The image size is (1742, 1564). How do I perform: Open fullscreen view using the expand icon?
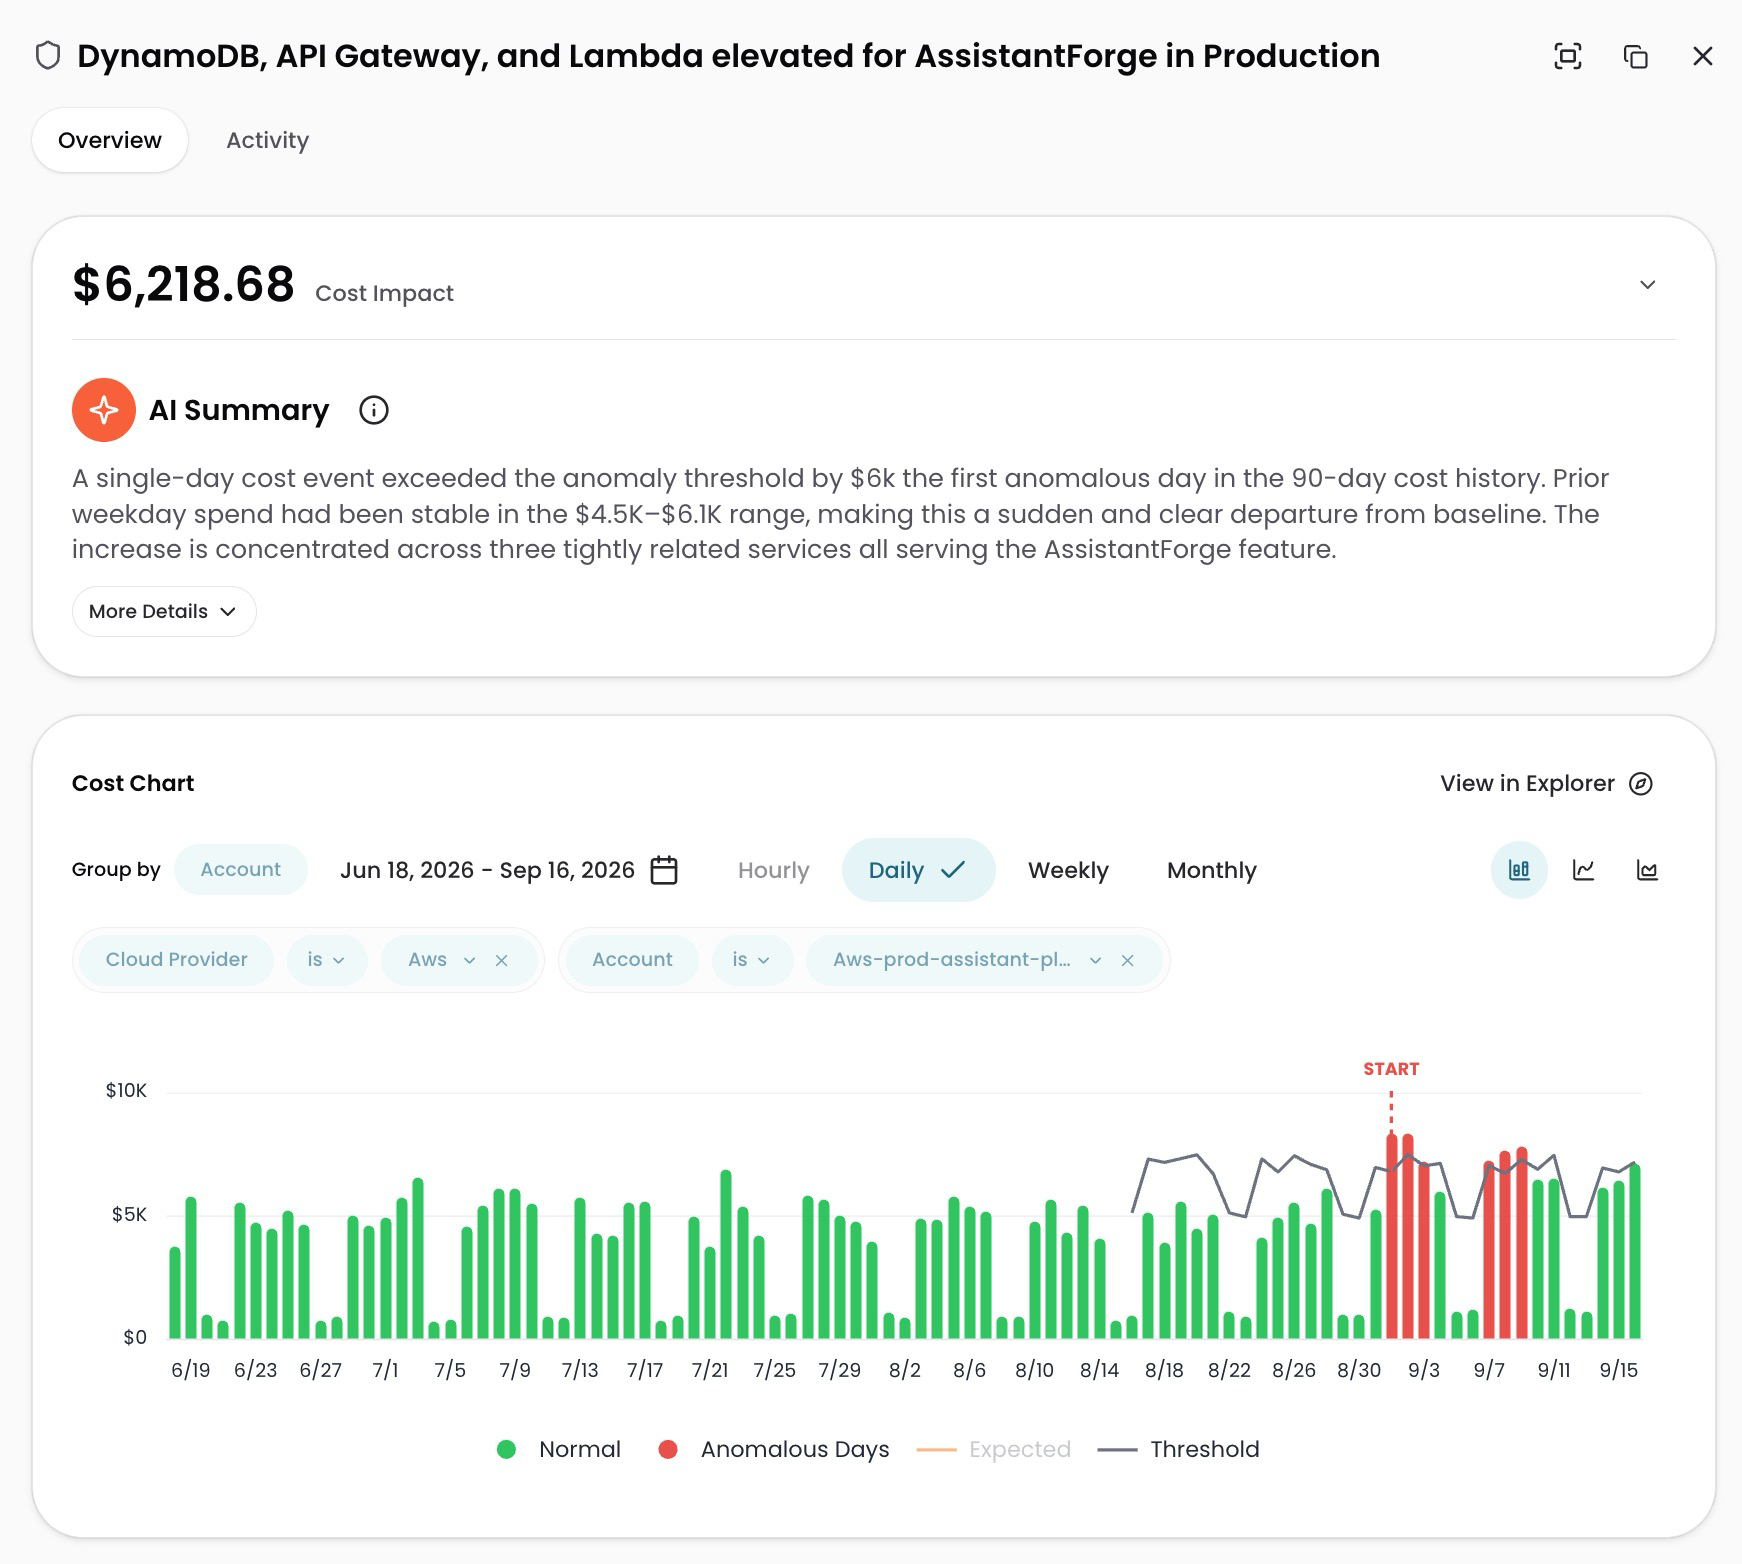(1568, 56)
